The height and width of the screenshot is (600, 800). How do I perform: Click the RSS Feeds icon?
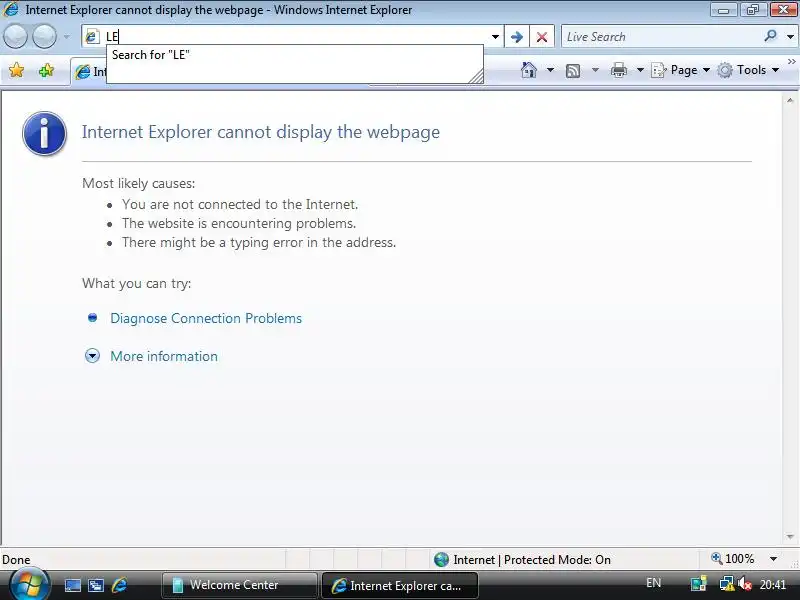573,70
